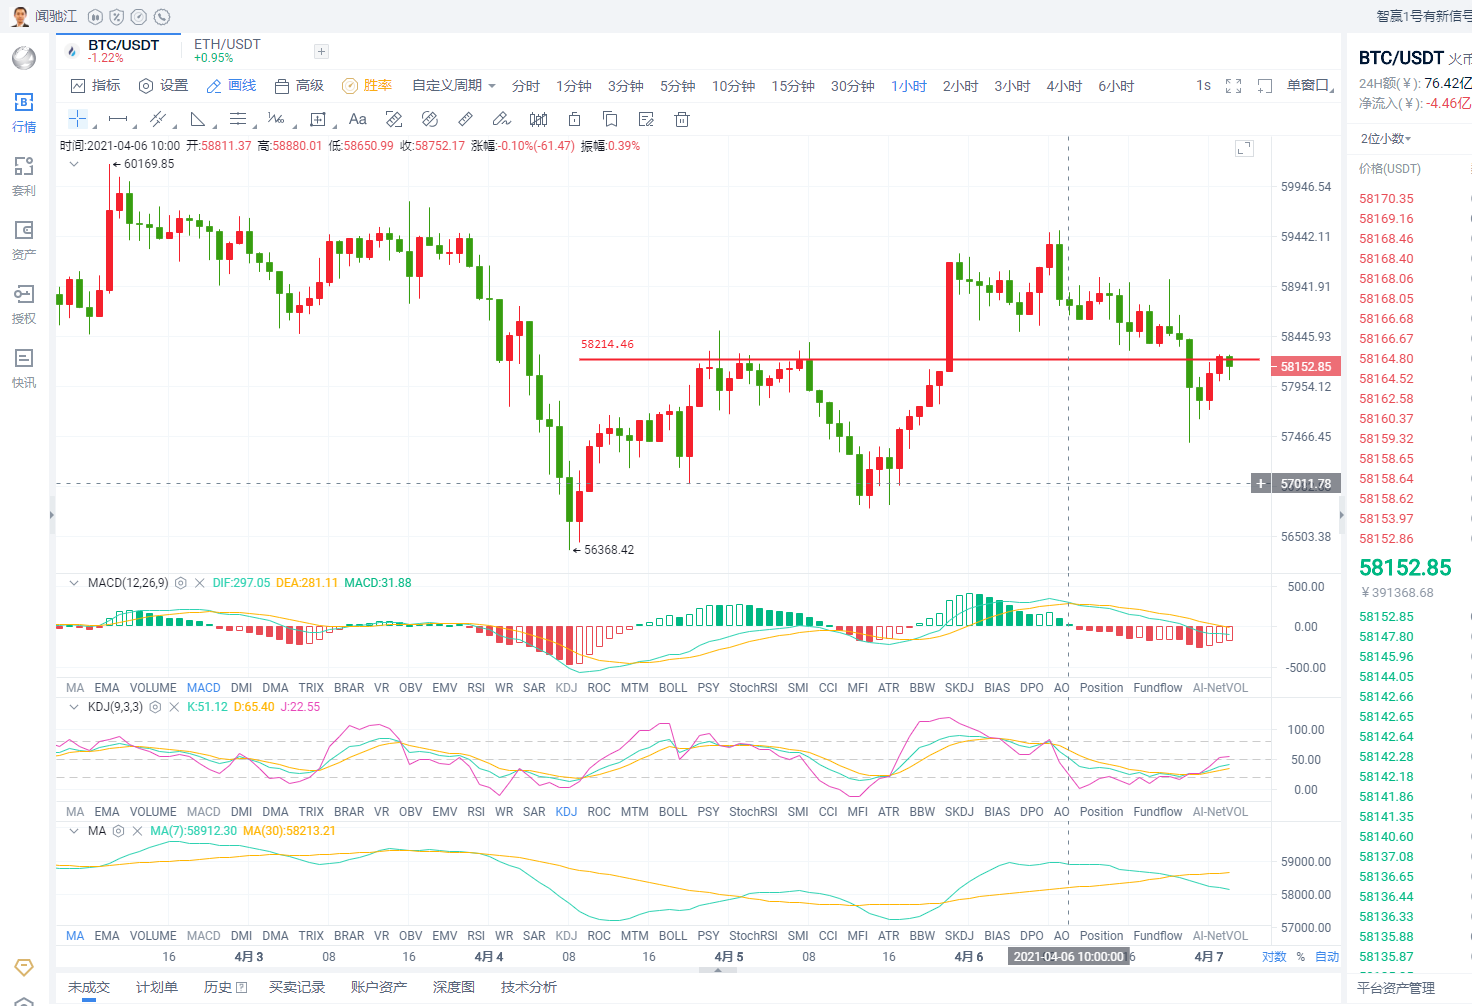Click the percent shield badge icon
This screenshot has width=1472, height=1006.
click(x=117, y=17)
